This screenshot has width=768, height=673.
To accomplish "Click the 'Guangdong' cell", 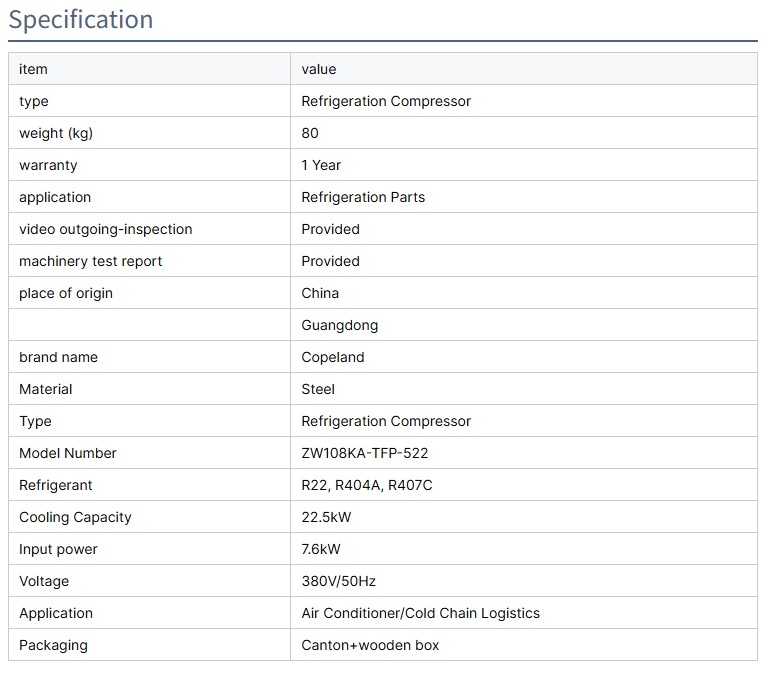I will tap(340, 325).
